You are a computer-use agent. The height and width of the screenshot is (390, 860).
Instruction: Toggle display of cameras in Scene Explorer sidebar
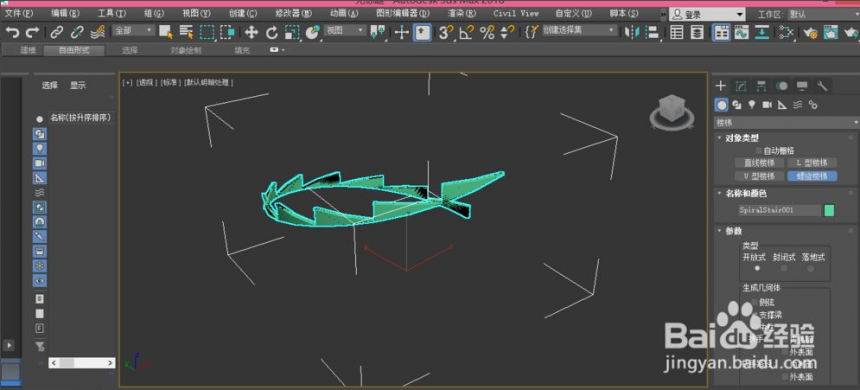(39, 163)
